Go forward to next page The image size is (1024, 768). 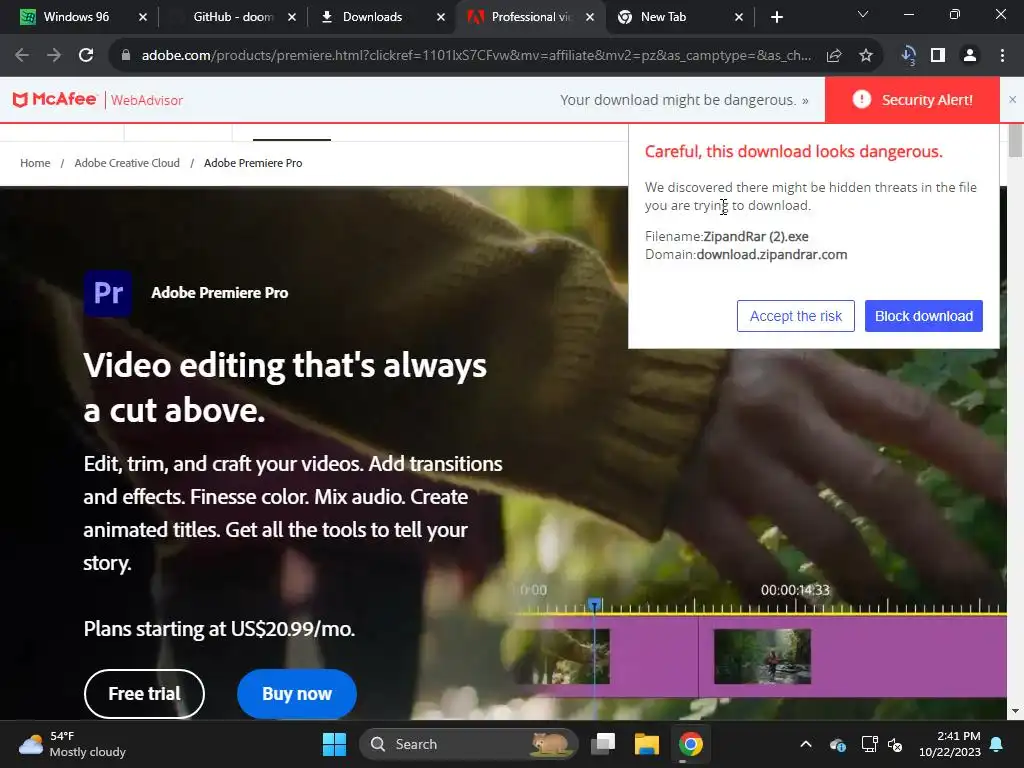pyautogui.click(x=54, y=56)
